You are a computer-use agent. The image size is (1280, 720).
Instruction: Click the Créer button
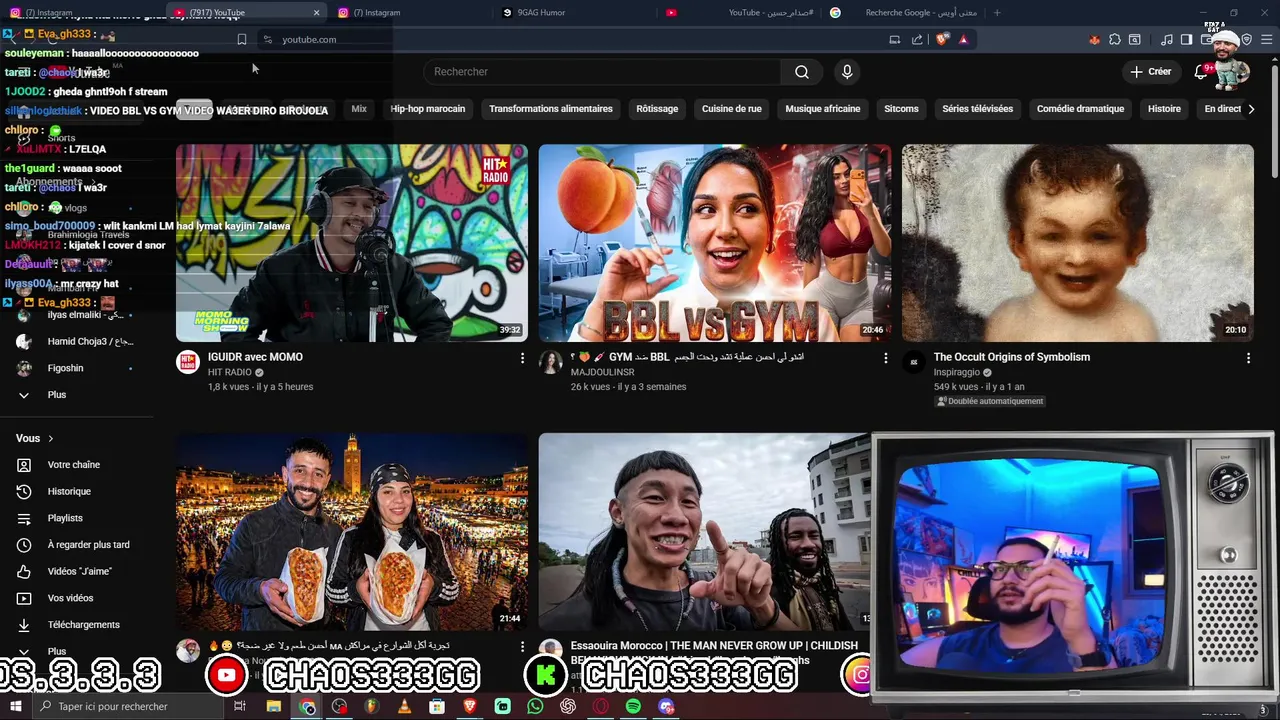1151,72
